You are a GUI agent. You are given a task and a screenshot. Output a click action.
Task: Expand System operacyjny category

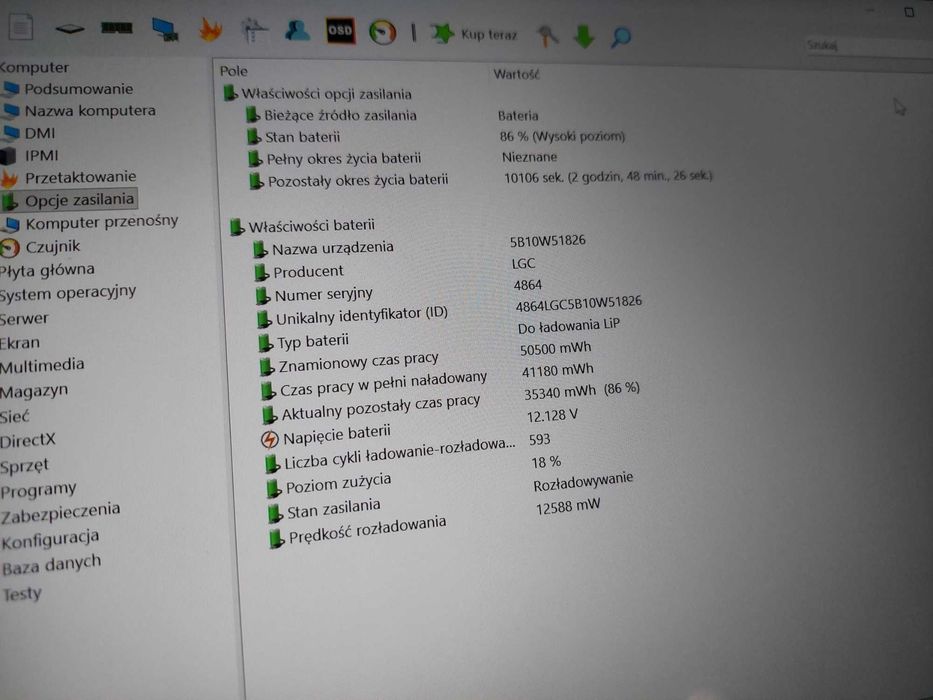pos(68,294)
